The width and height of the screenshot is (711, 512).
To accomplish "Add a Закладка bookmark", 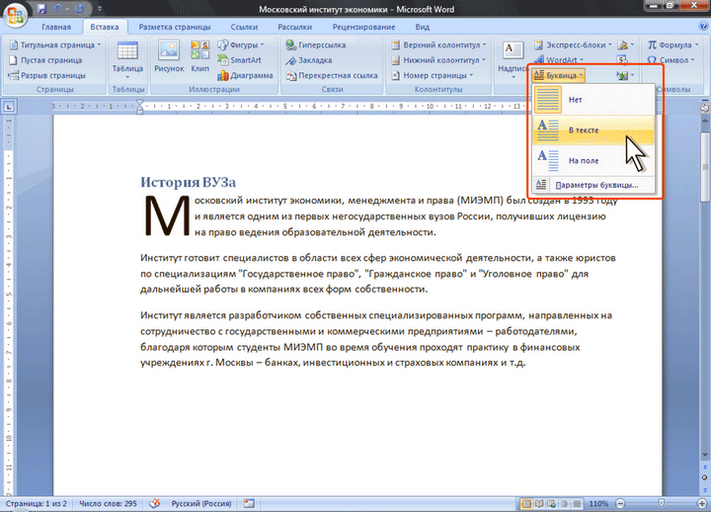I will coord(309,60).
